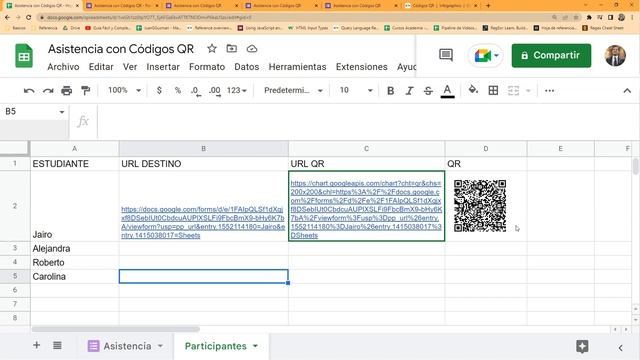
Task: Expand merge cells options arrow
Action: pos(528,91)
